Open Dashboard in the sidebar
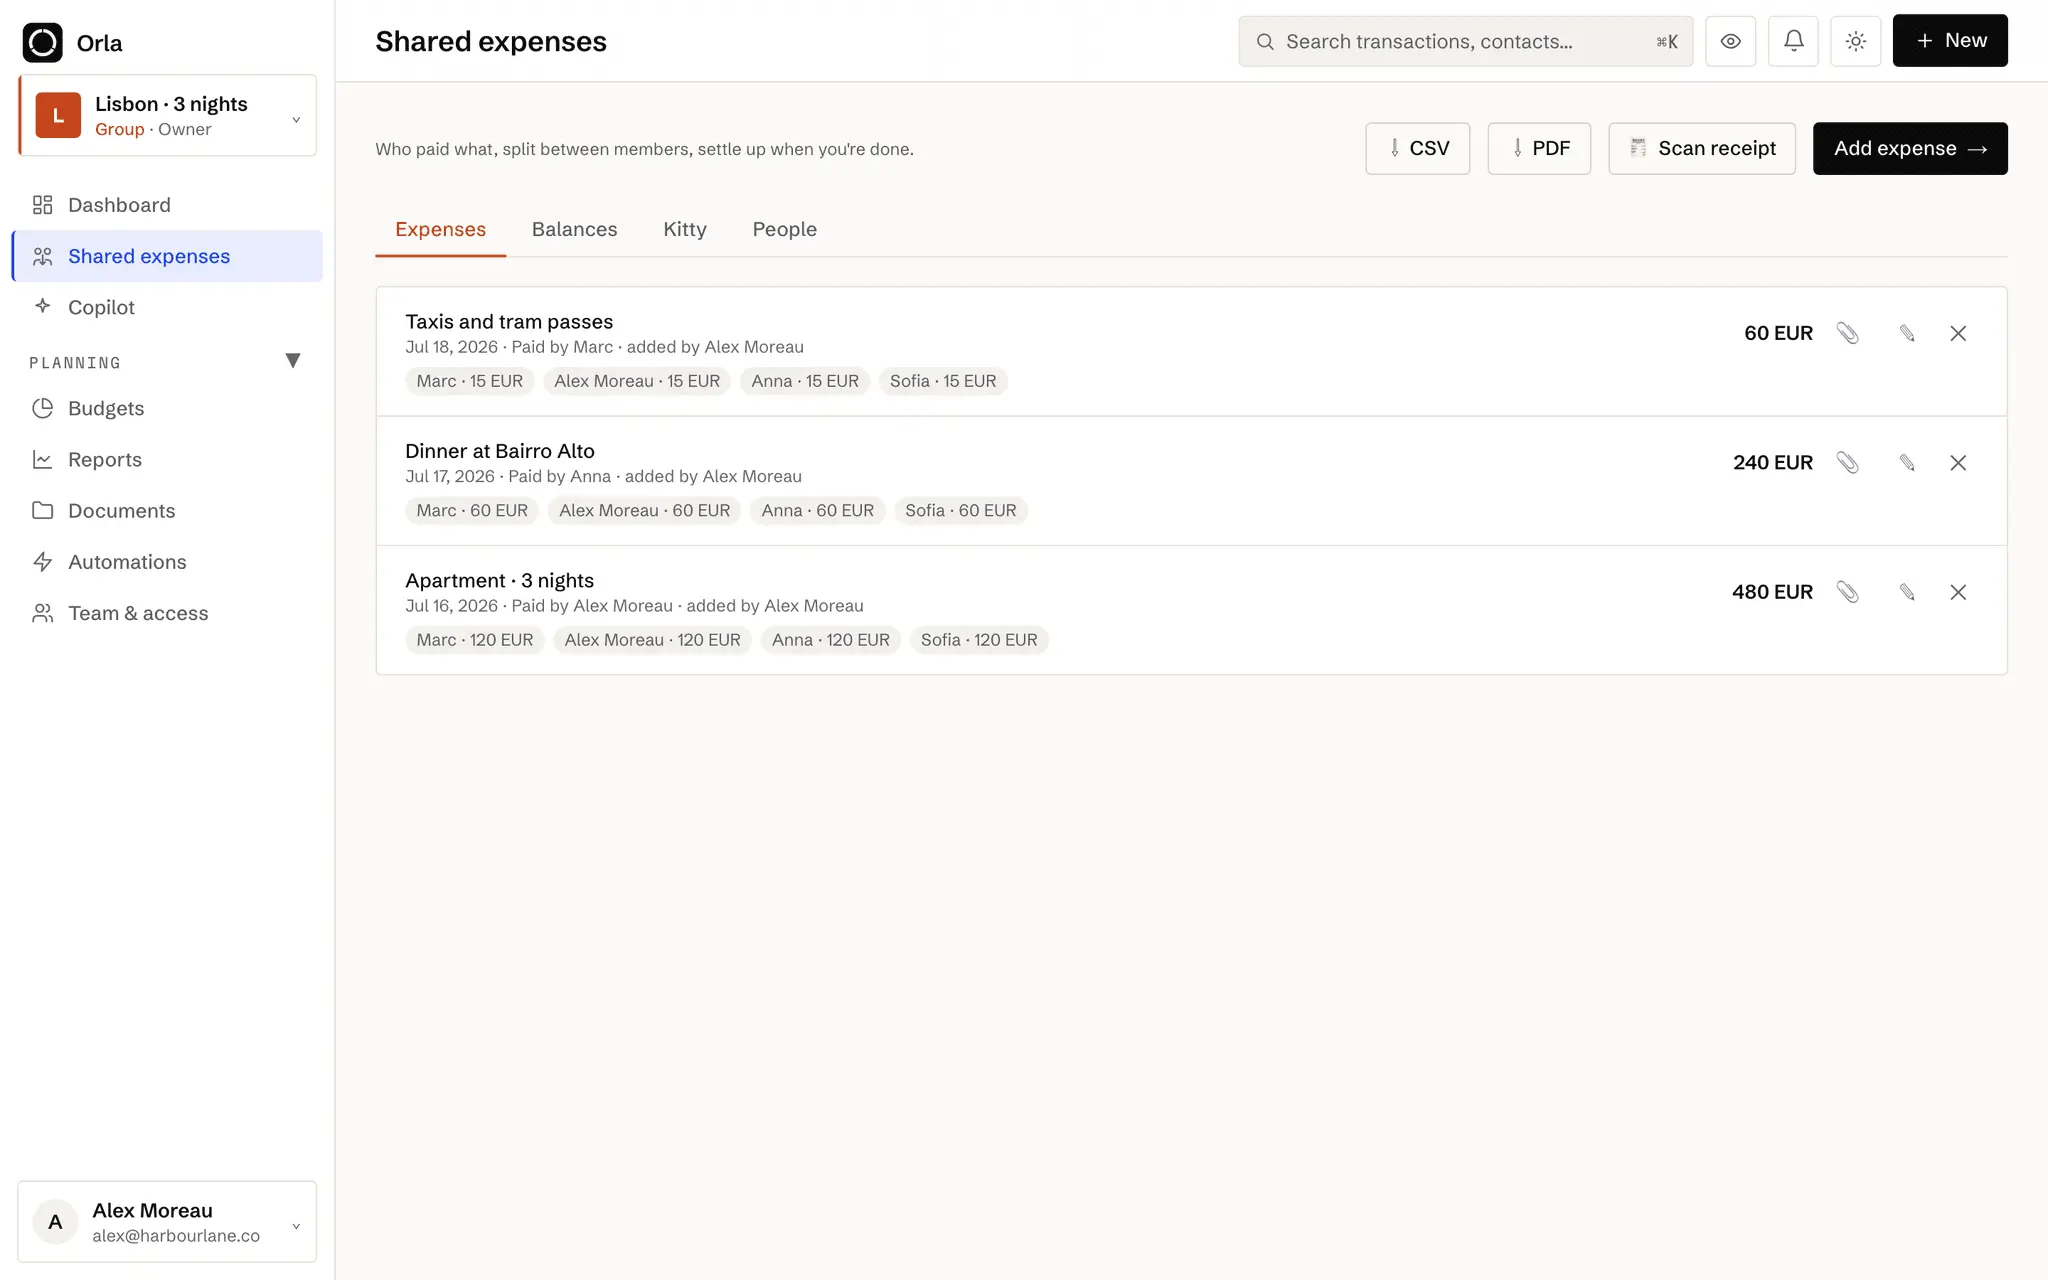This screenshot has height=1280, width=2048. [167, 205]
